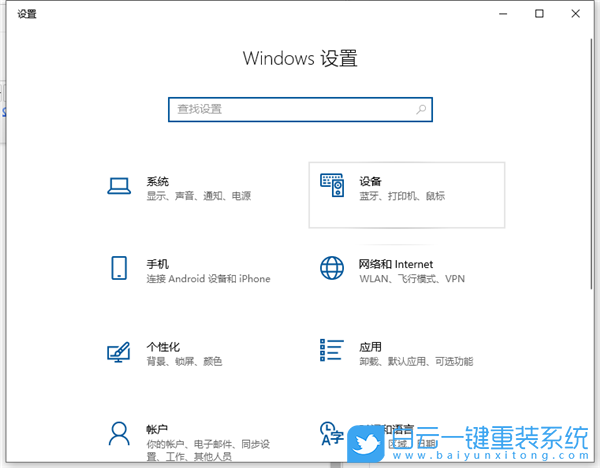
Task: Open the 应用 settings title
Action: pos(370,347)
